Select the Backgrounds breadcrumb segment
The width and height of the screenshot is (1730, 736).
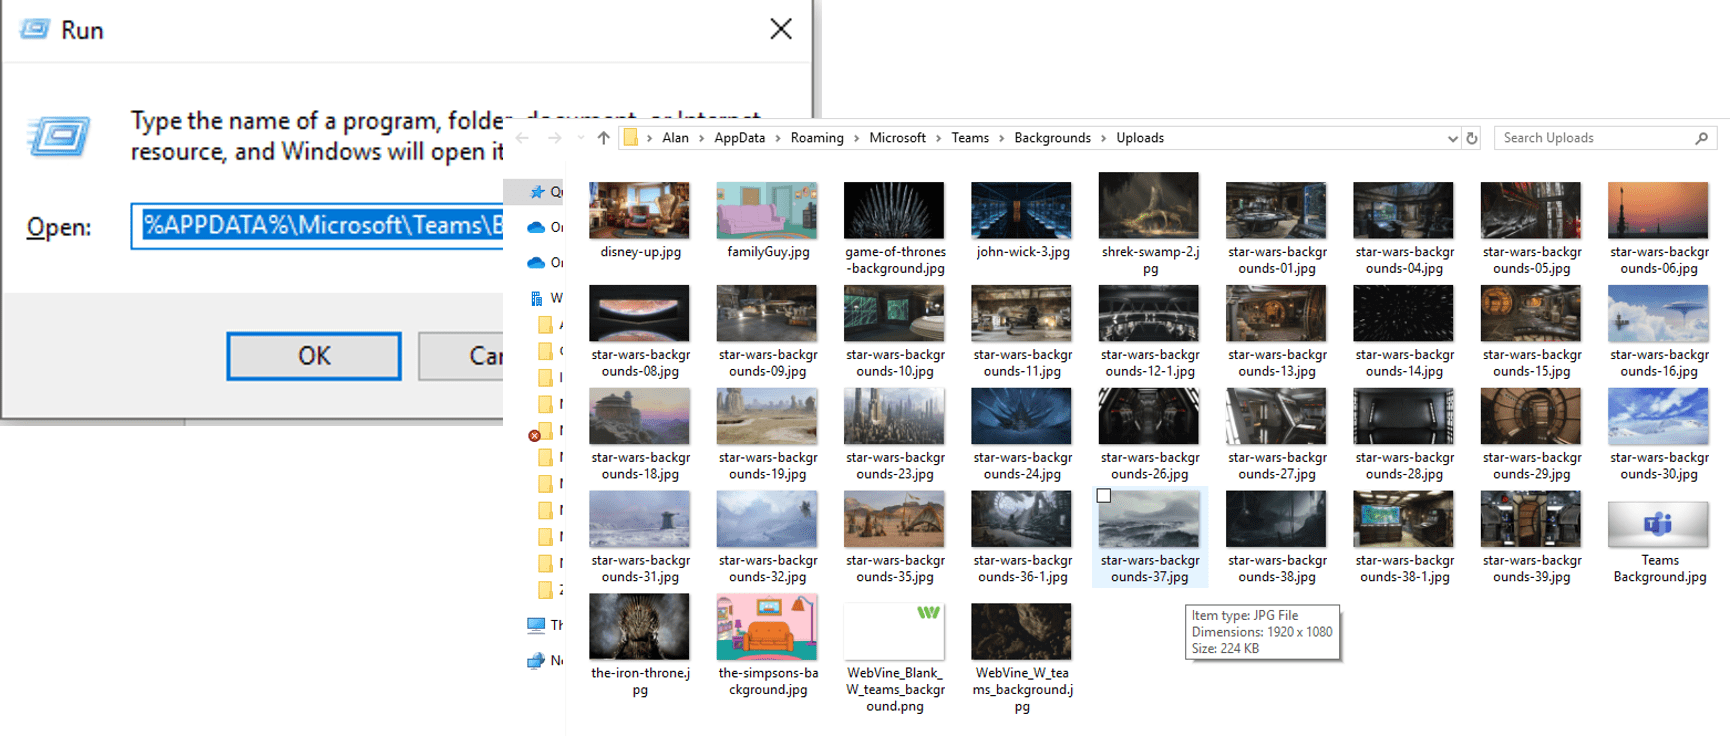[1052, 138]
